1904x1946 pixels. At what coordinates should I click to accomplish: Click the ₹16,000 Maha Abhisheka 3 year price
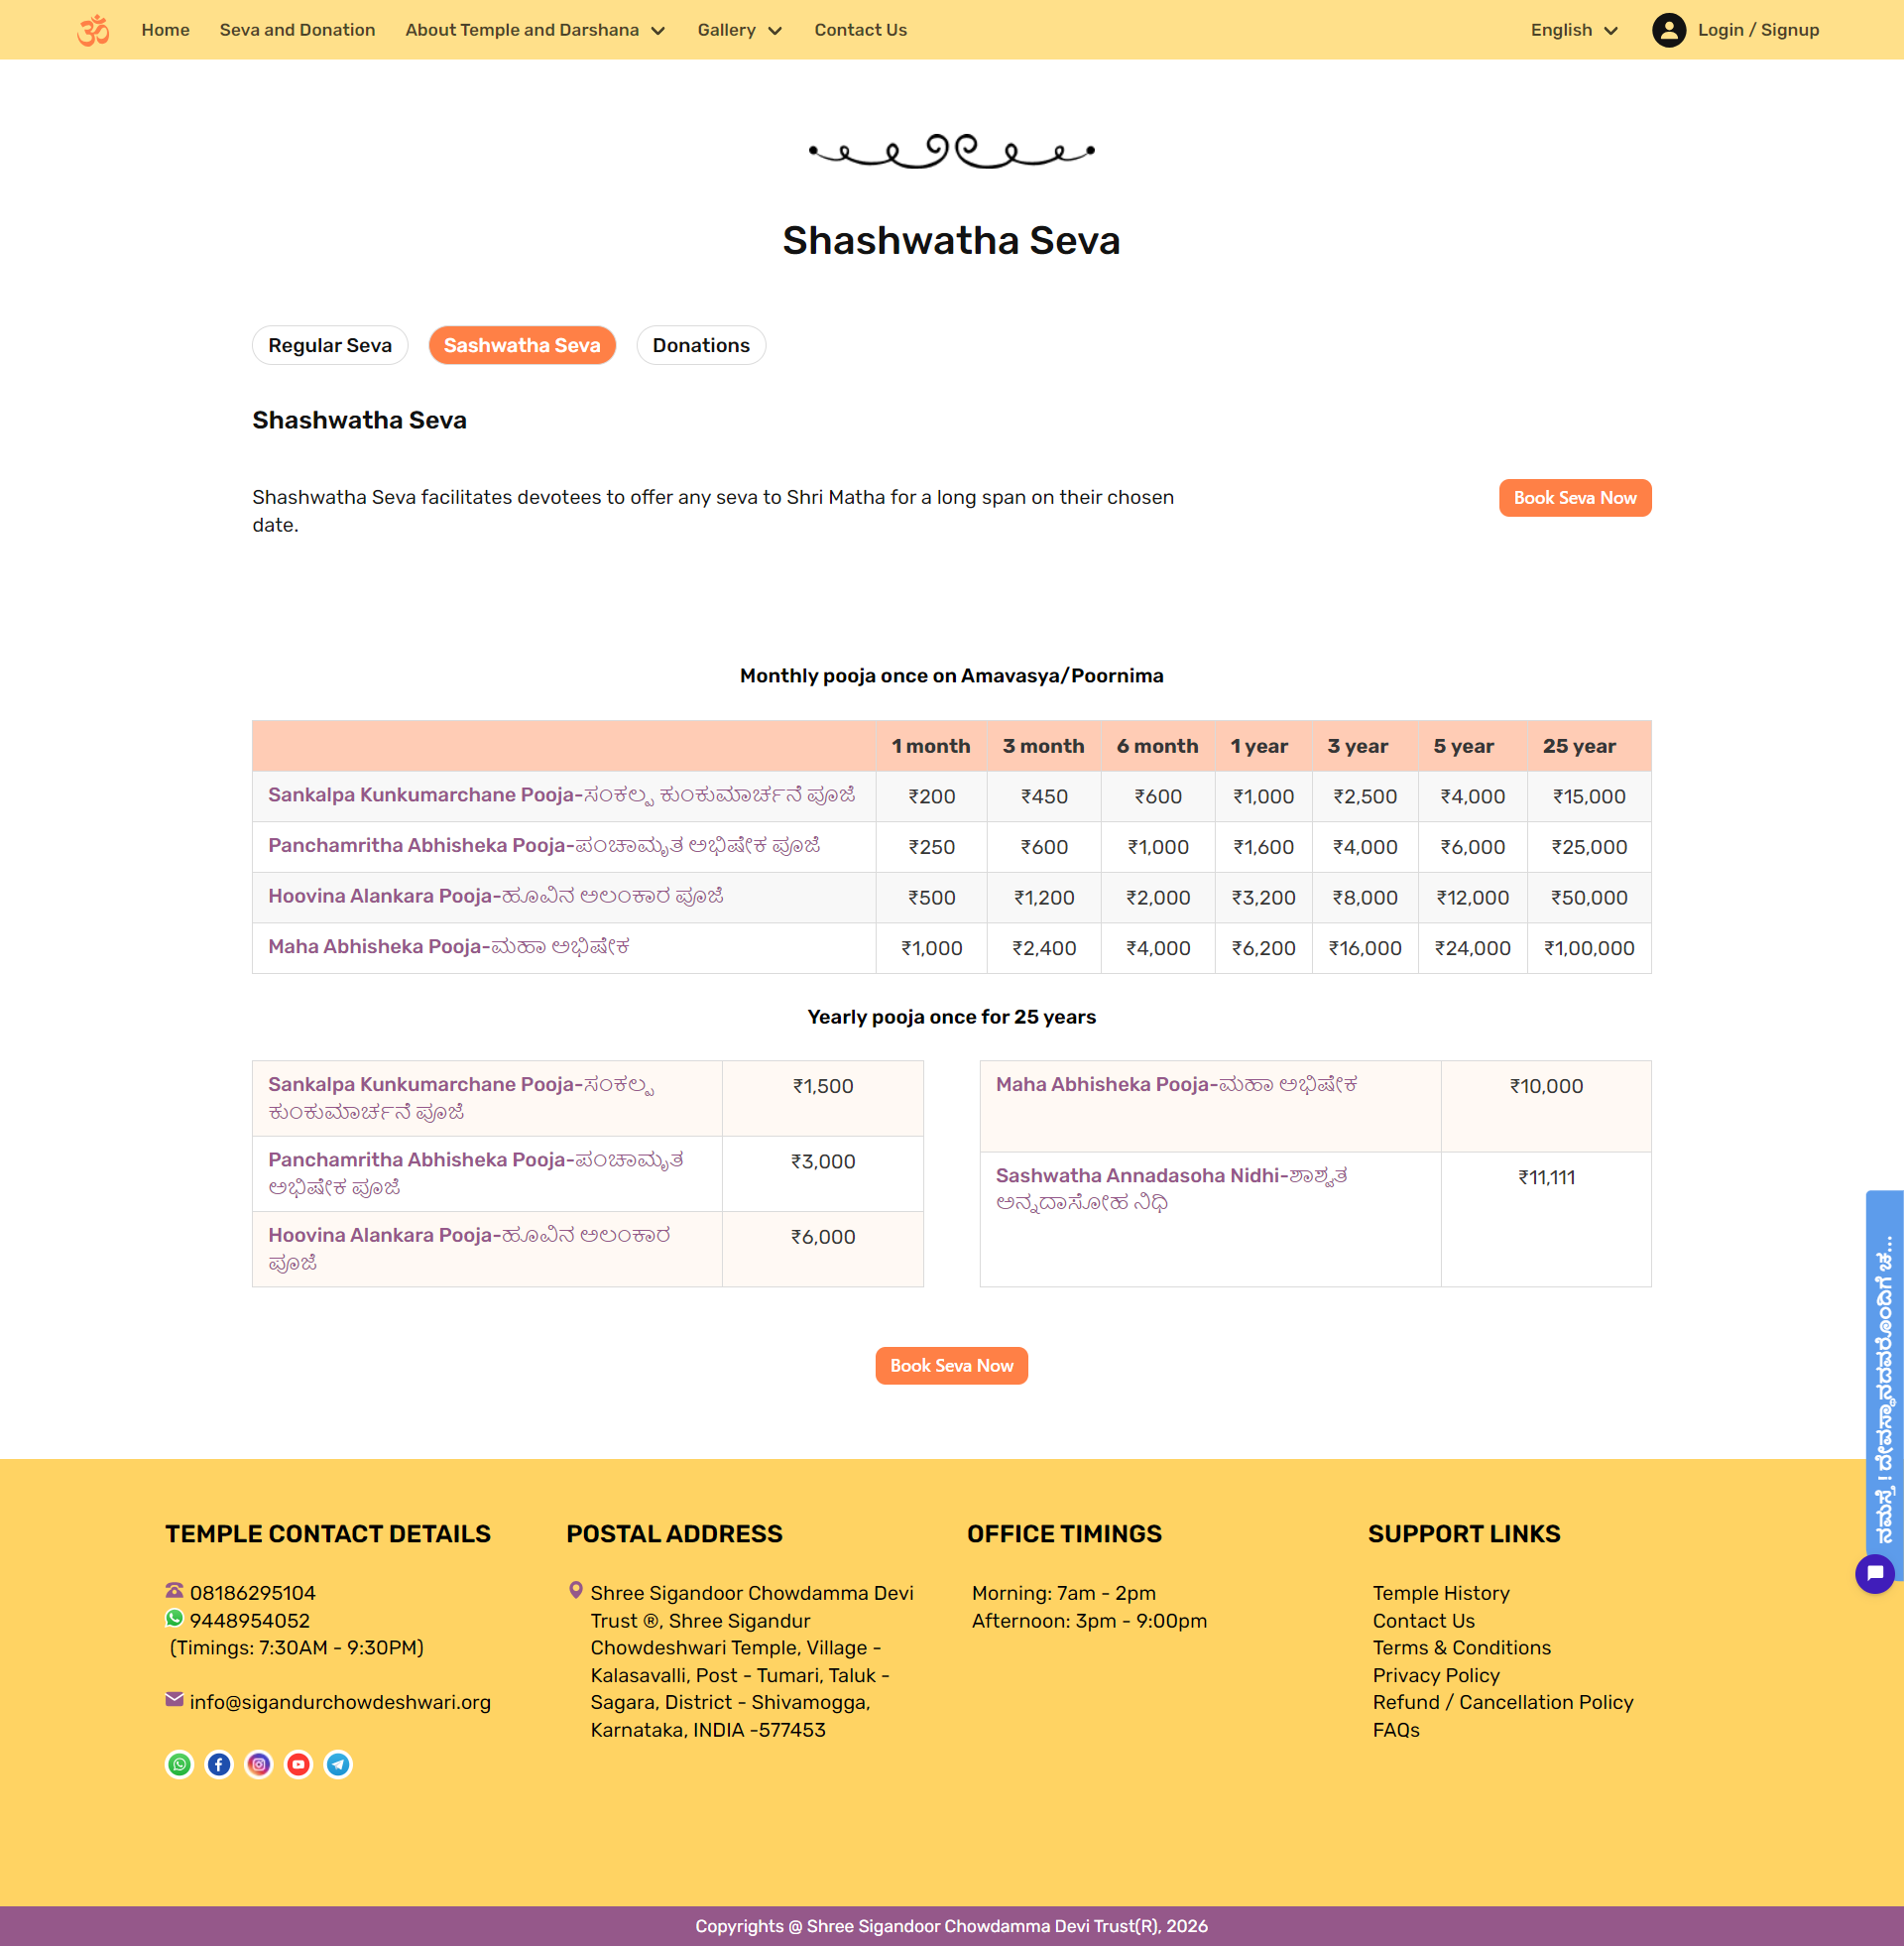pos(1365,949)
